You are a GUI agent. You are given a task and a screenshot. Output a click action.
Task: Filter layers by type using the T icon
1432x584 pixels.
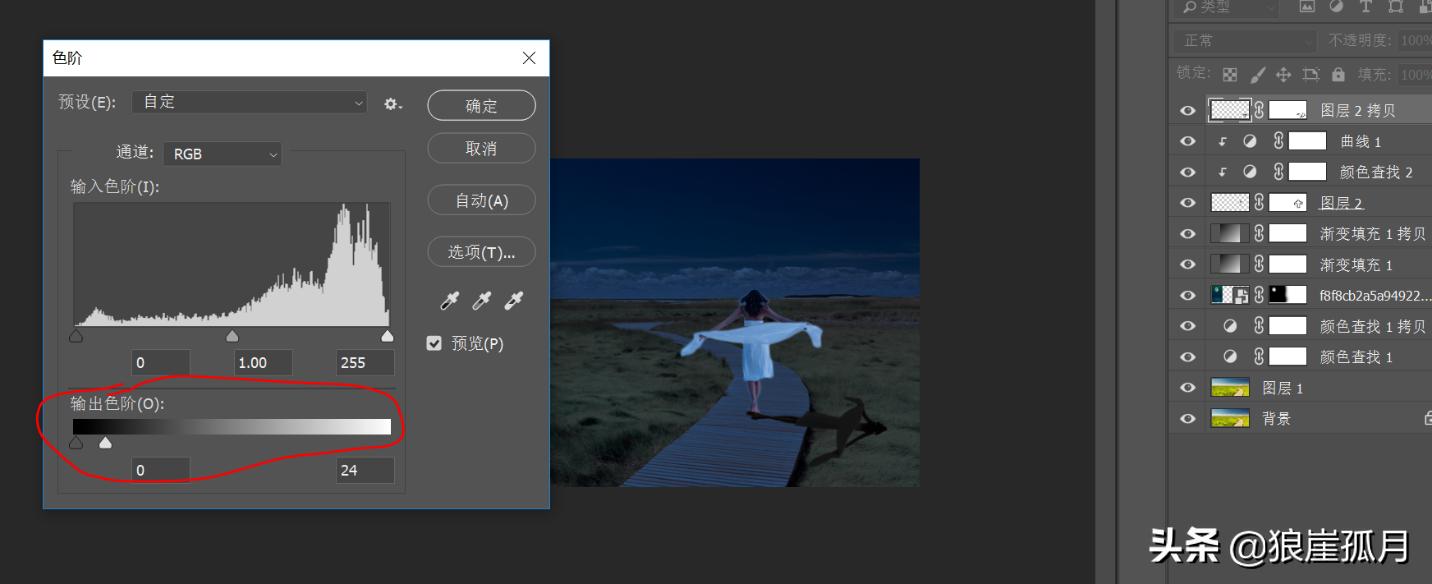point(1366,7)
